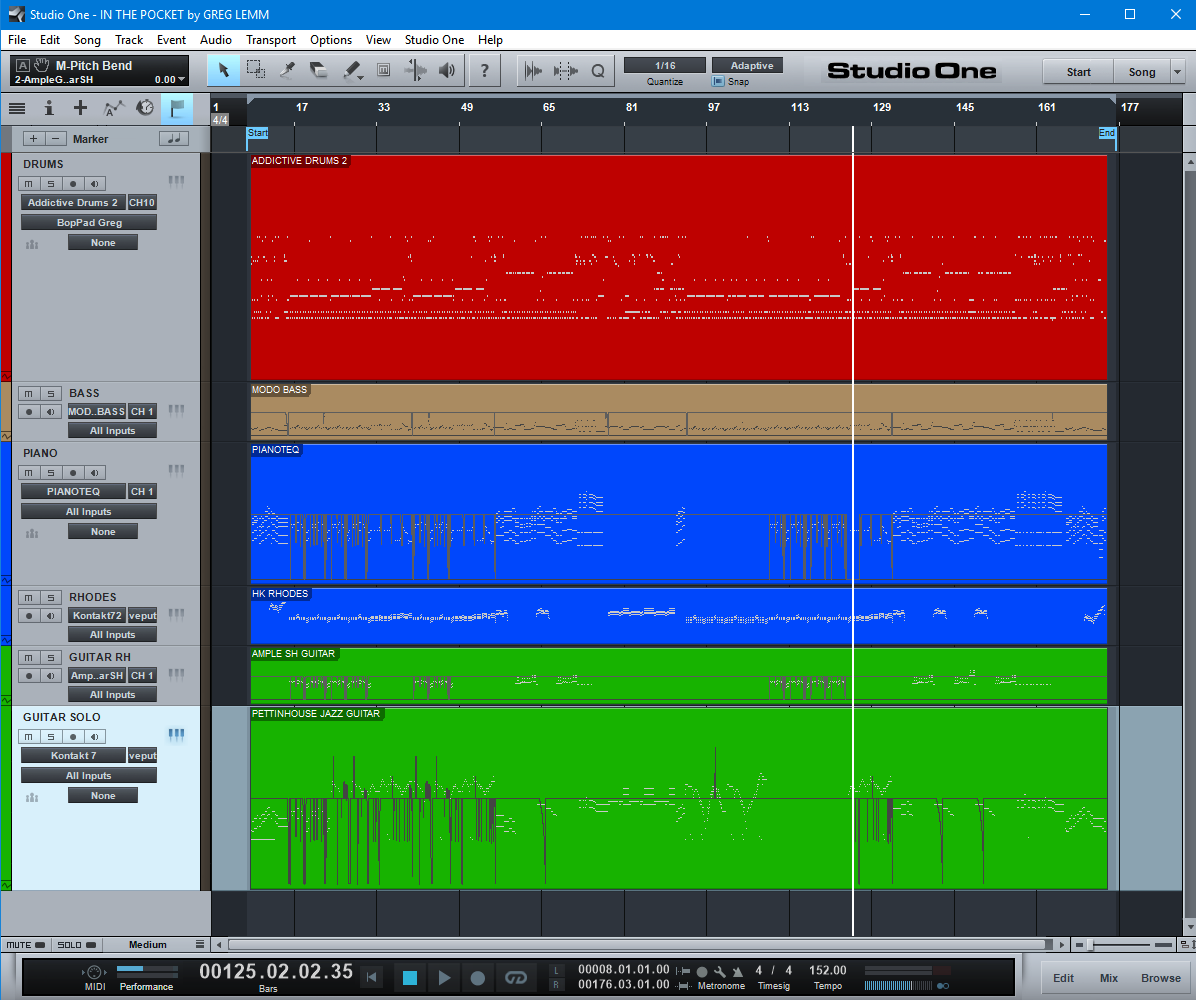1196x1000 pixels.
Task: Select the Listen speaker tool
Action: click(447, 71)
